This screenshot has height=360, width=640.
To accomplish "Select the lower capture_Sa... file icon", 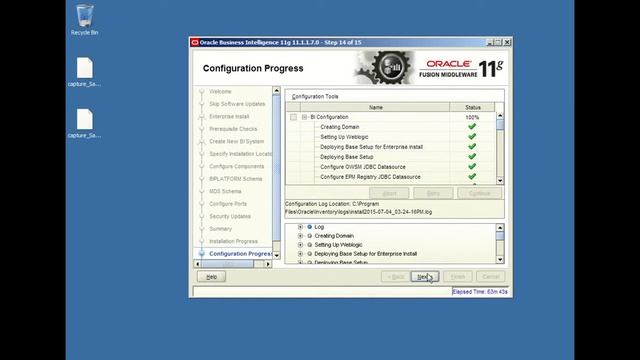I will click(84, 119).
